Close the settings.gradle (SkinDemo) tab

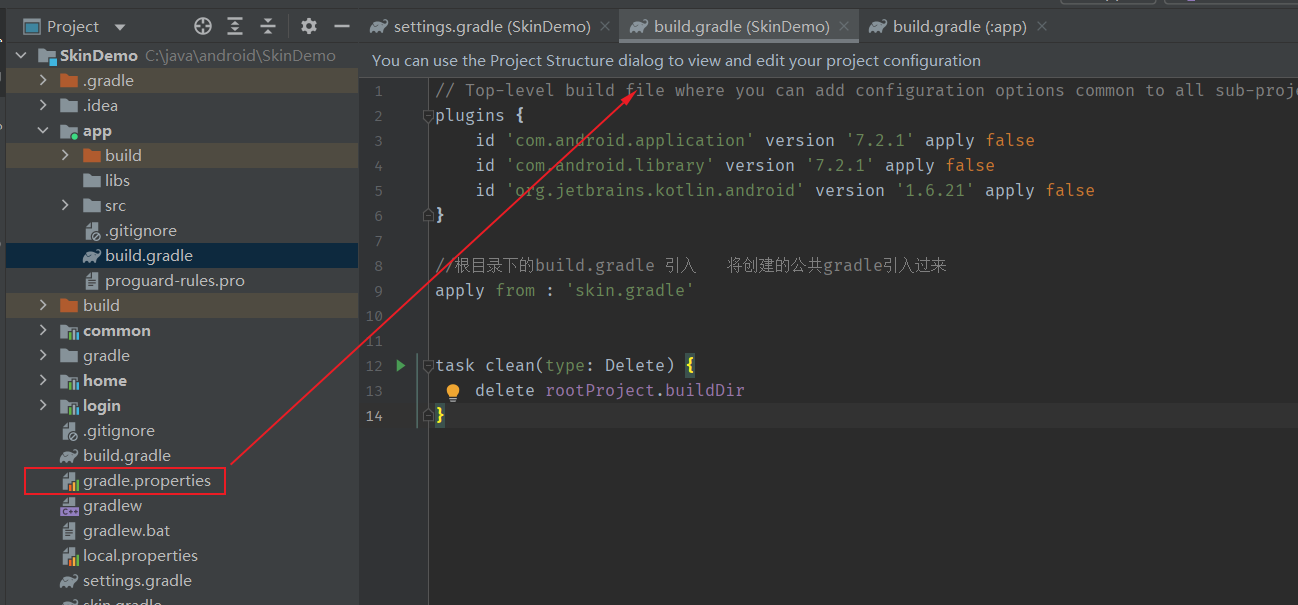(605, 27)
